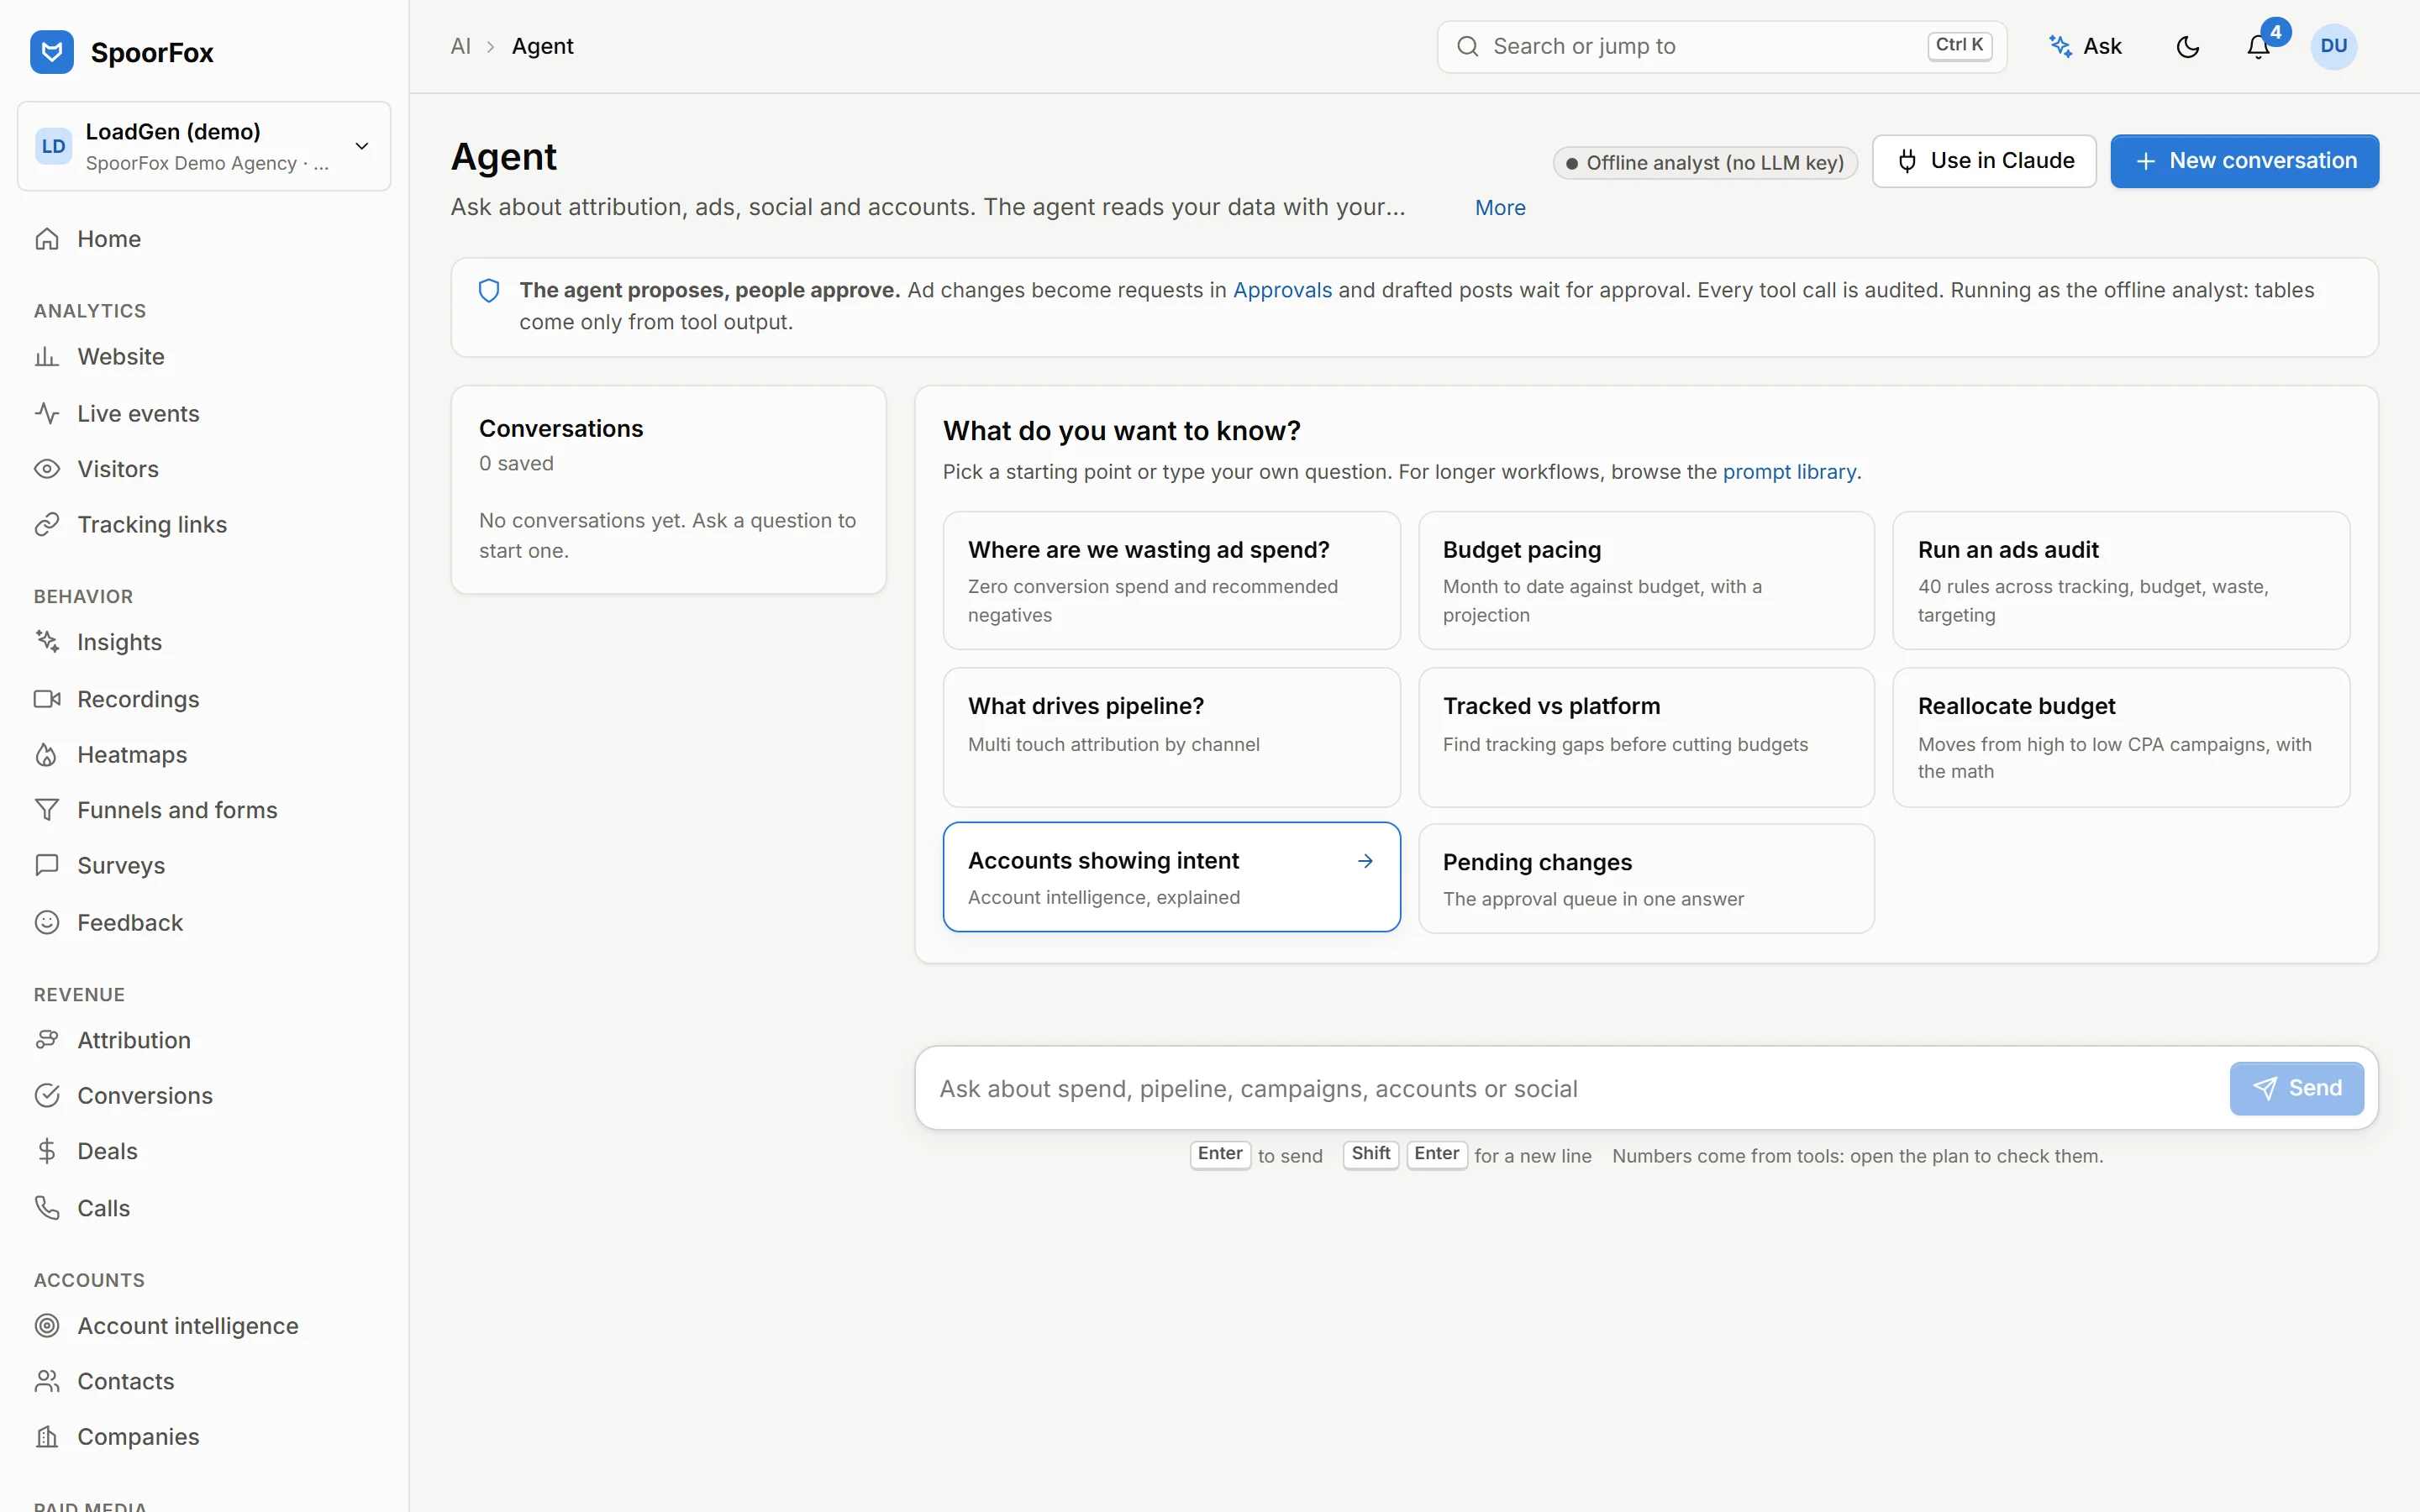Click the Feedback smiley icon
The image size is (2420, 1512).
coord(47,922)
